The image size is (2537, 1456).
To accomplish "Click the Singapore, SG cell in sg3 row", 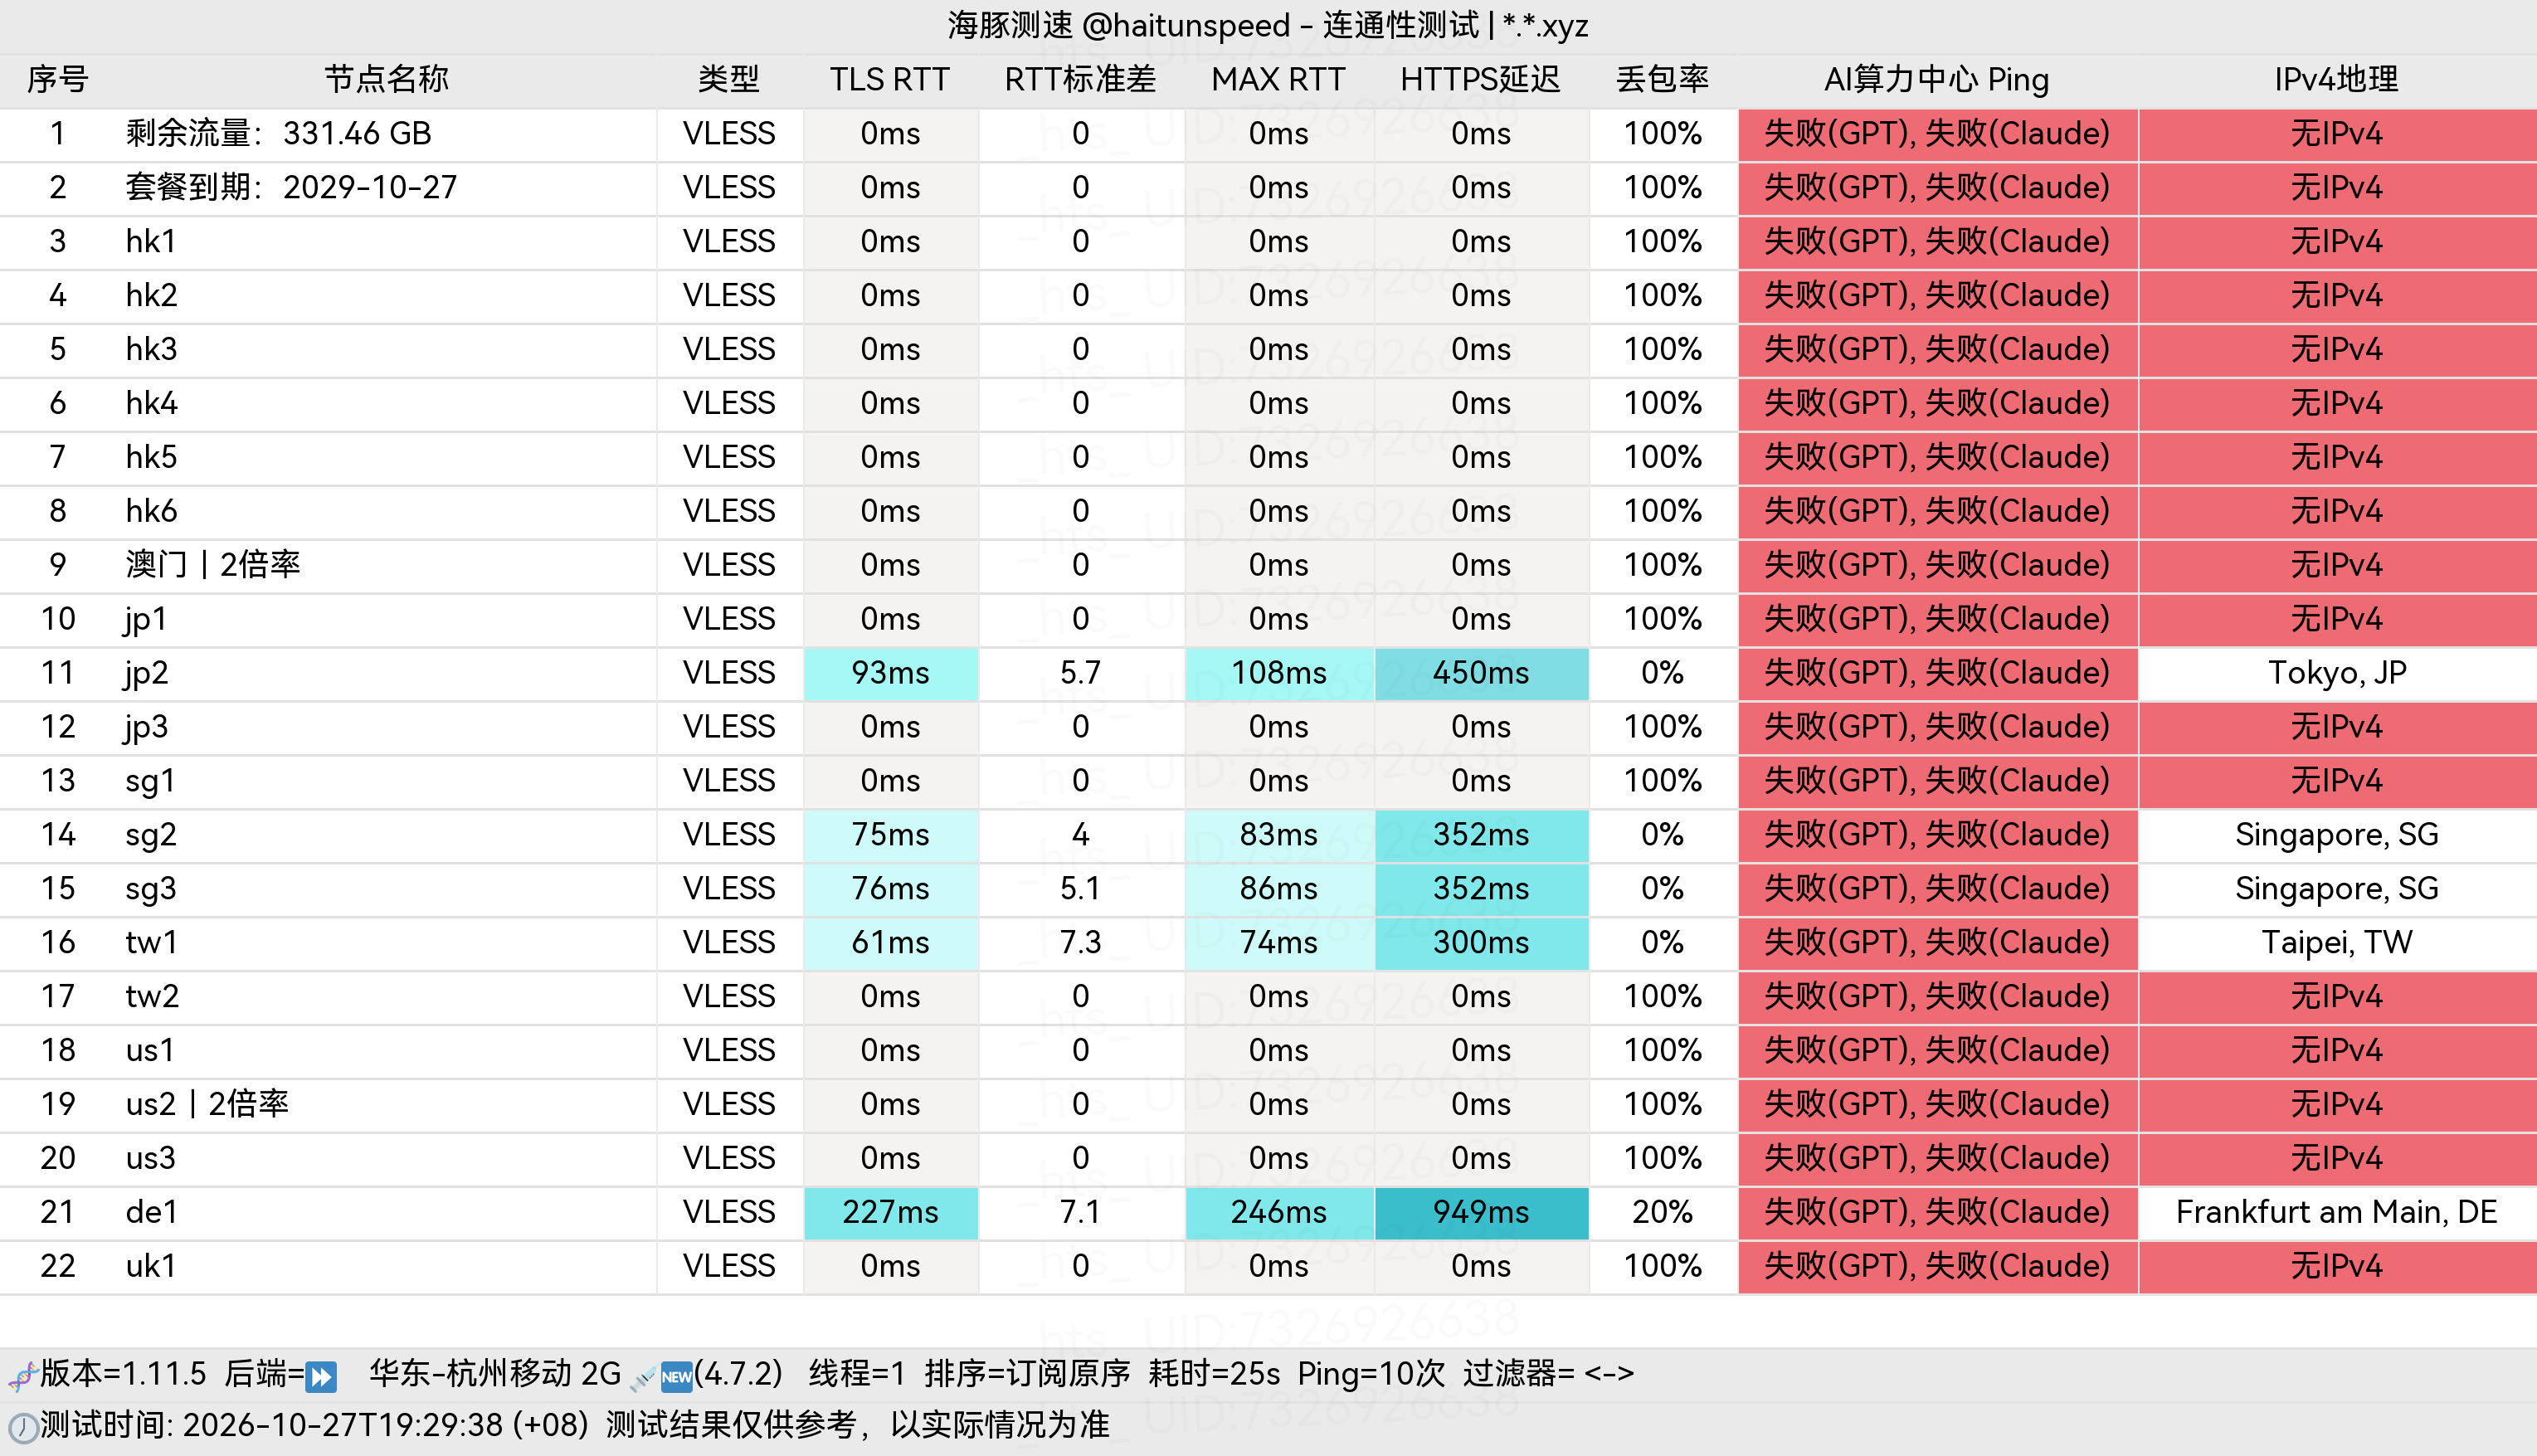I will tap(2337, 889).
